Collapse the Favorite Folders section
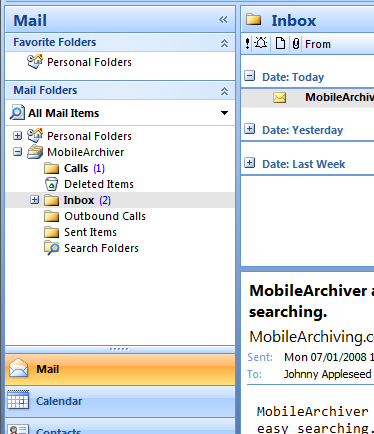Viewport: 374px width, 434px height. [224, 43]
